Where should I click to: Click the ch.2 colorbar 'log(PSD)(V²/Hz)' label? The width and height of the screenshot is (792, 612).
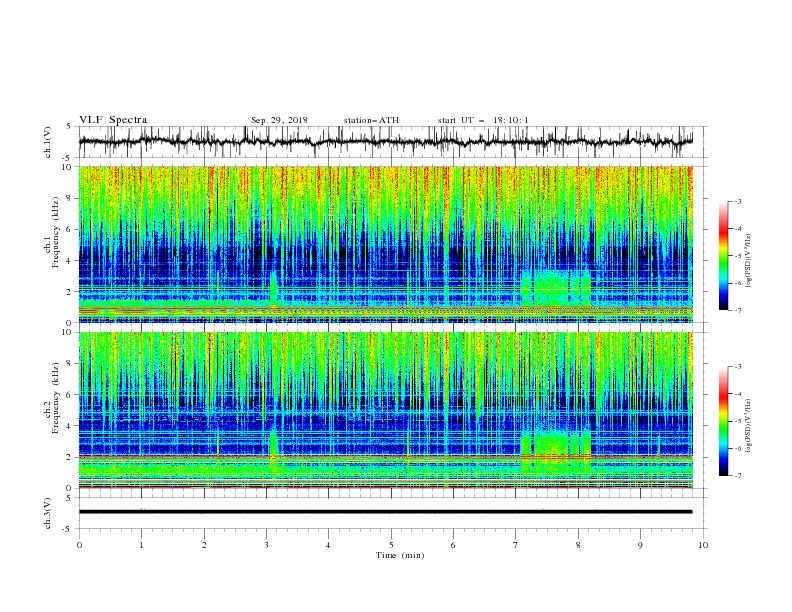(x=748, y=425)
